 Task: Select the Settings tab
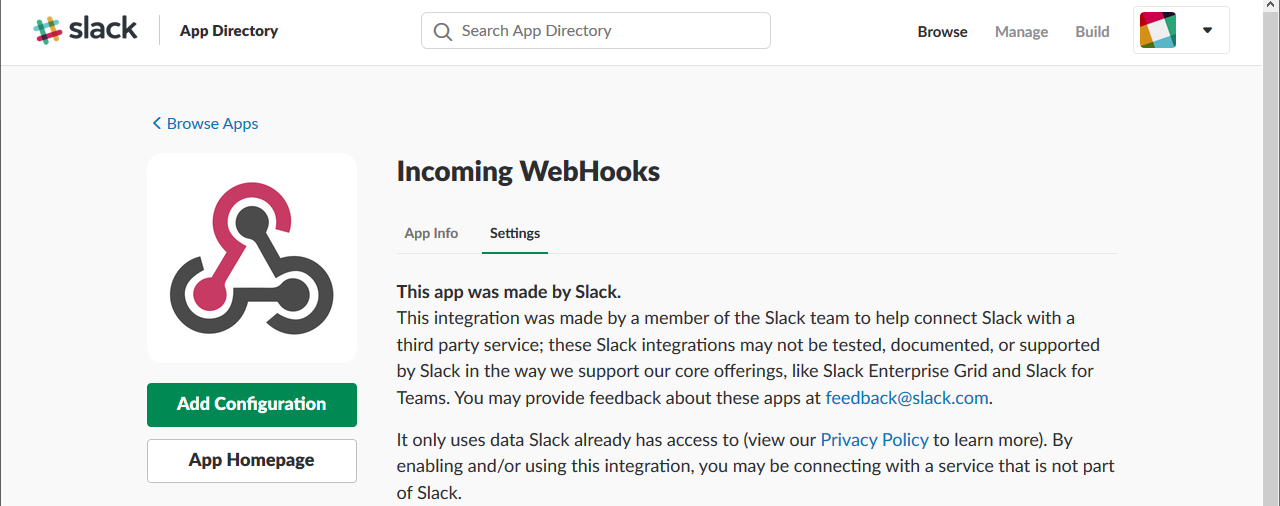515,233
